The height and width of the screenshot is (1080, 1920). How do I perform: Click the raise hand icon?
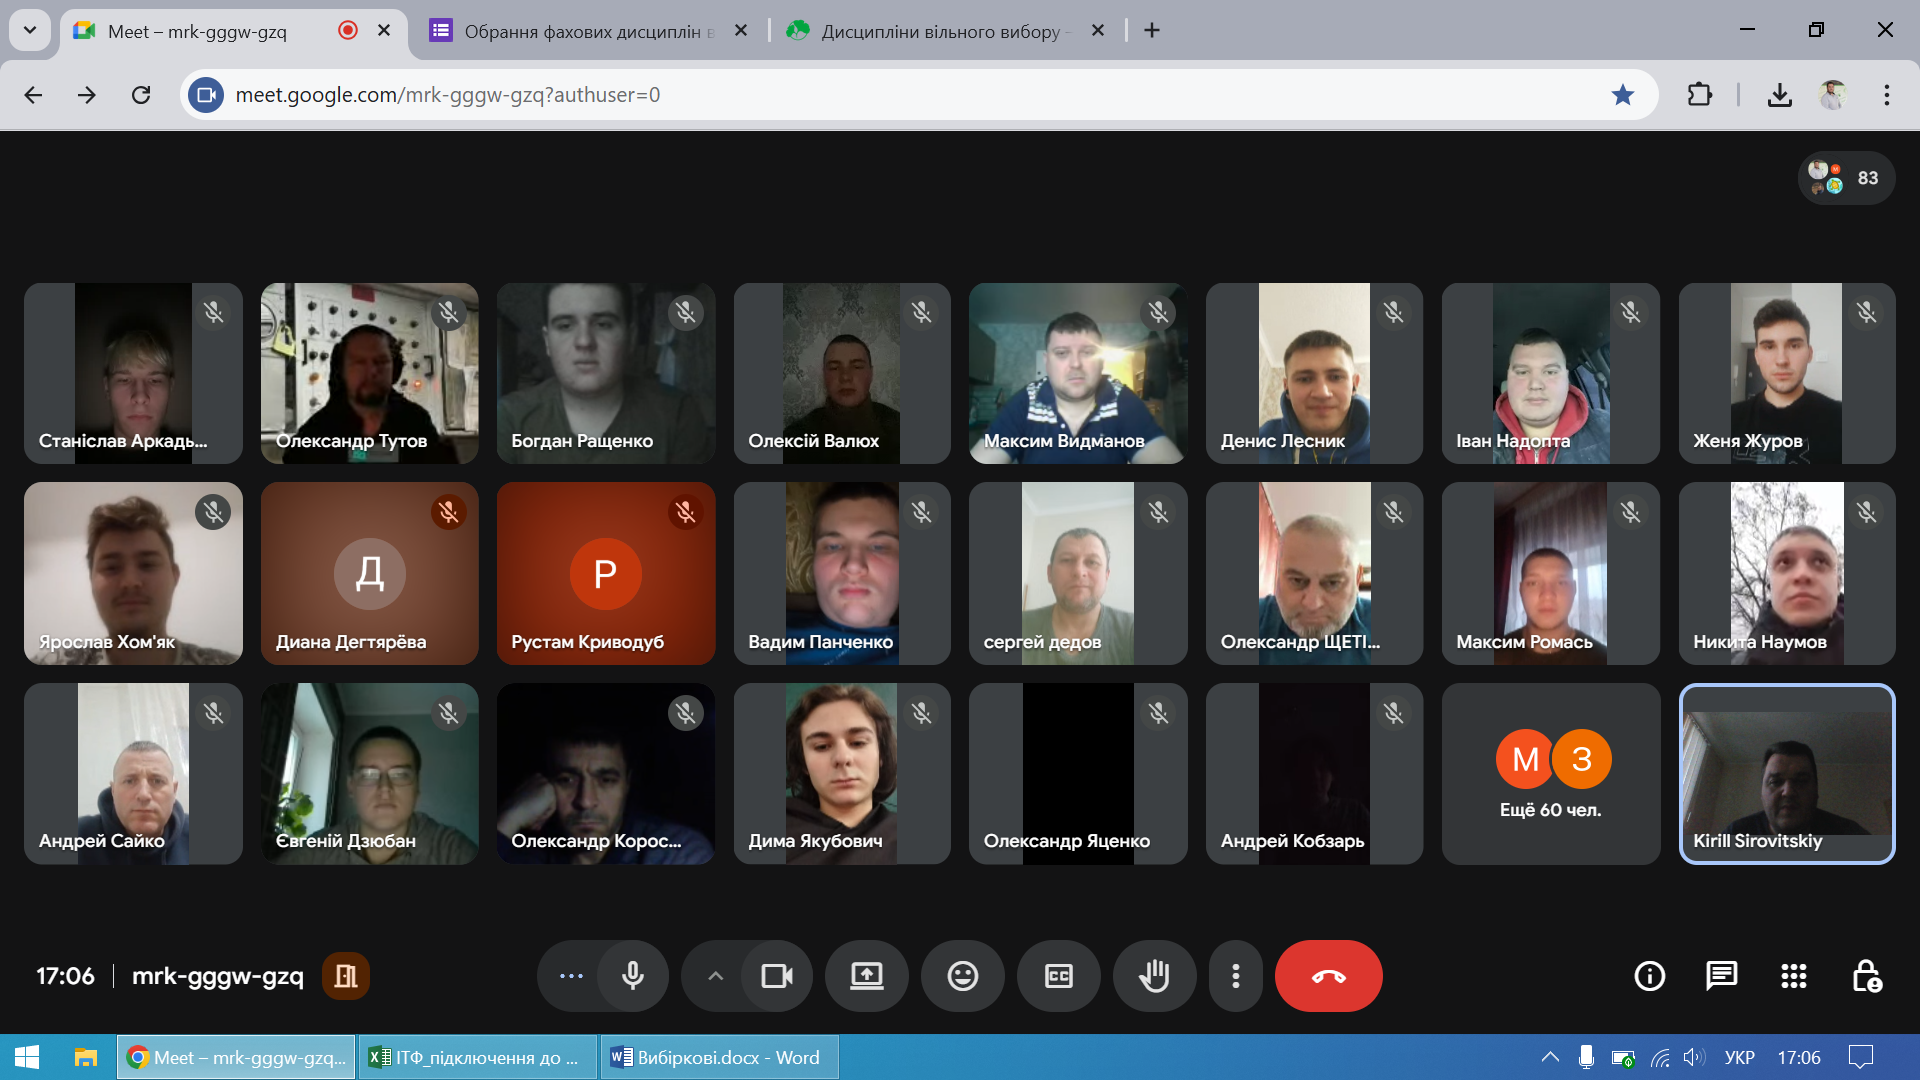tap(1154, 976)
